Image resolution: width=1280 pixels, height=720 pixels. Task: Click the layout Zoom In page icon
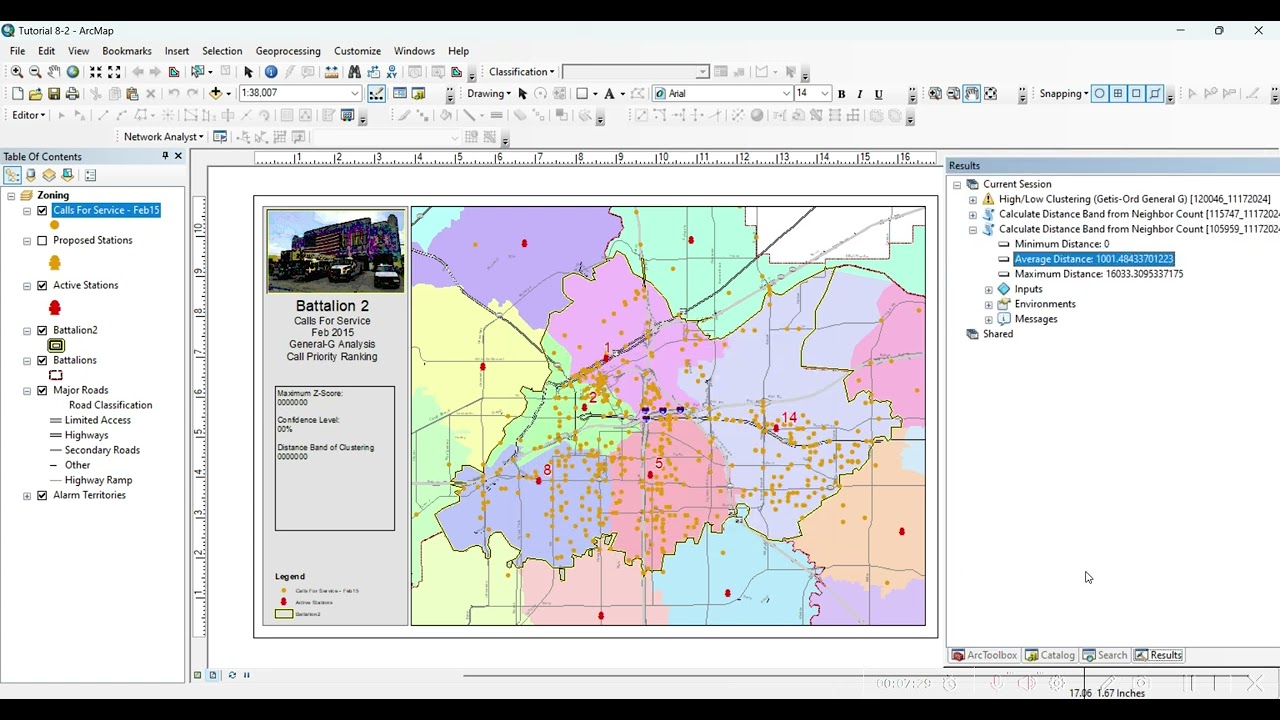click(x=935, y=94)
